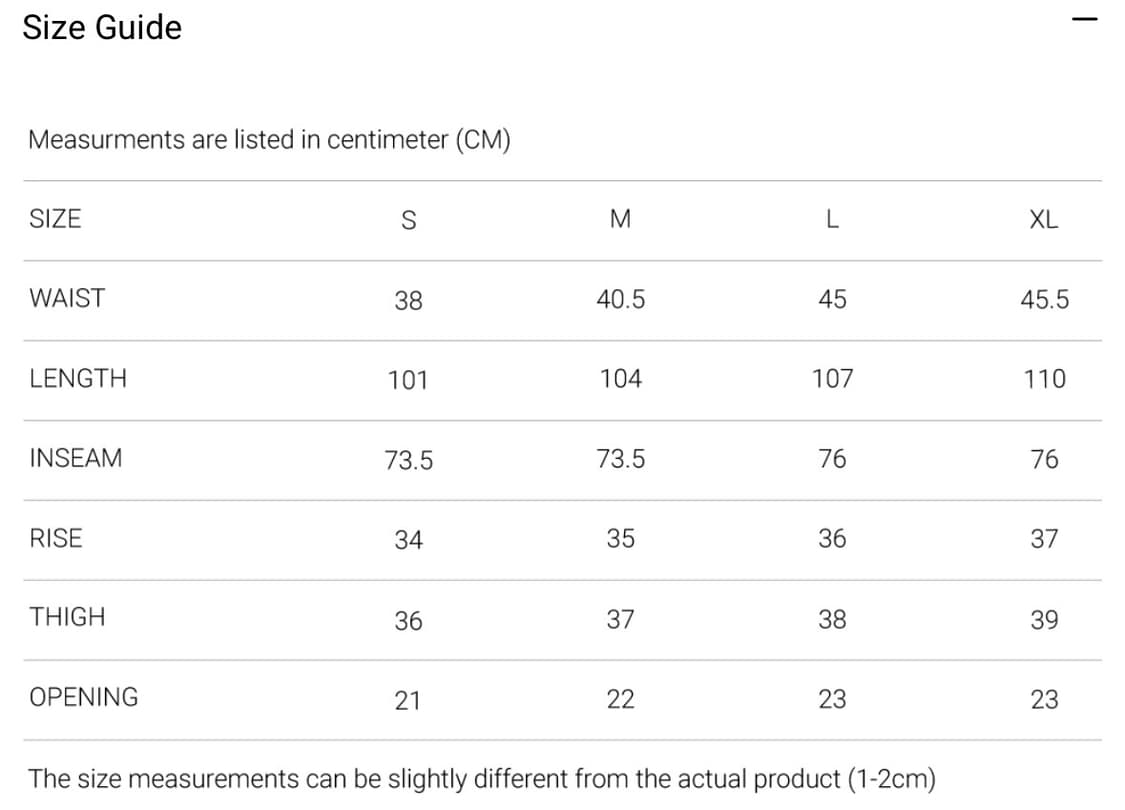This screenshot has width=1125, height=810.
Task: Click the THIGH row label
Action: [x=67, y=617]
